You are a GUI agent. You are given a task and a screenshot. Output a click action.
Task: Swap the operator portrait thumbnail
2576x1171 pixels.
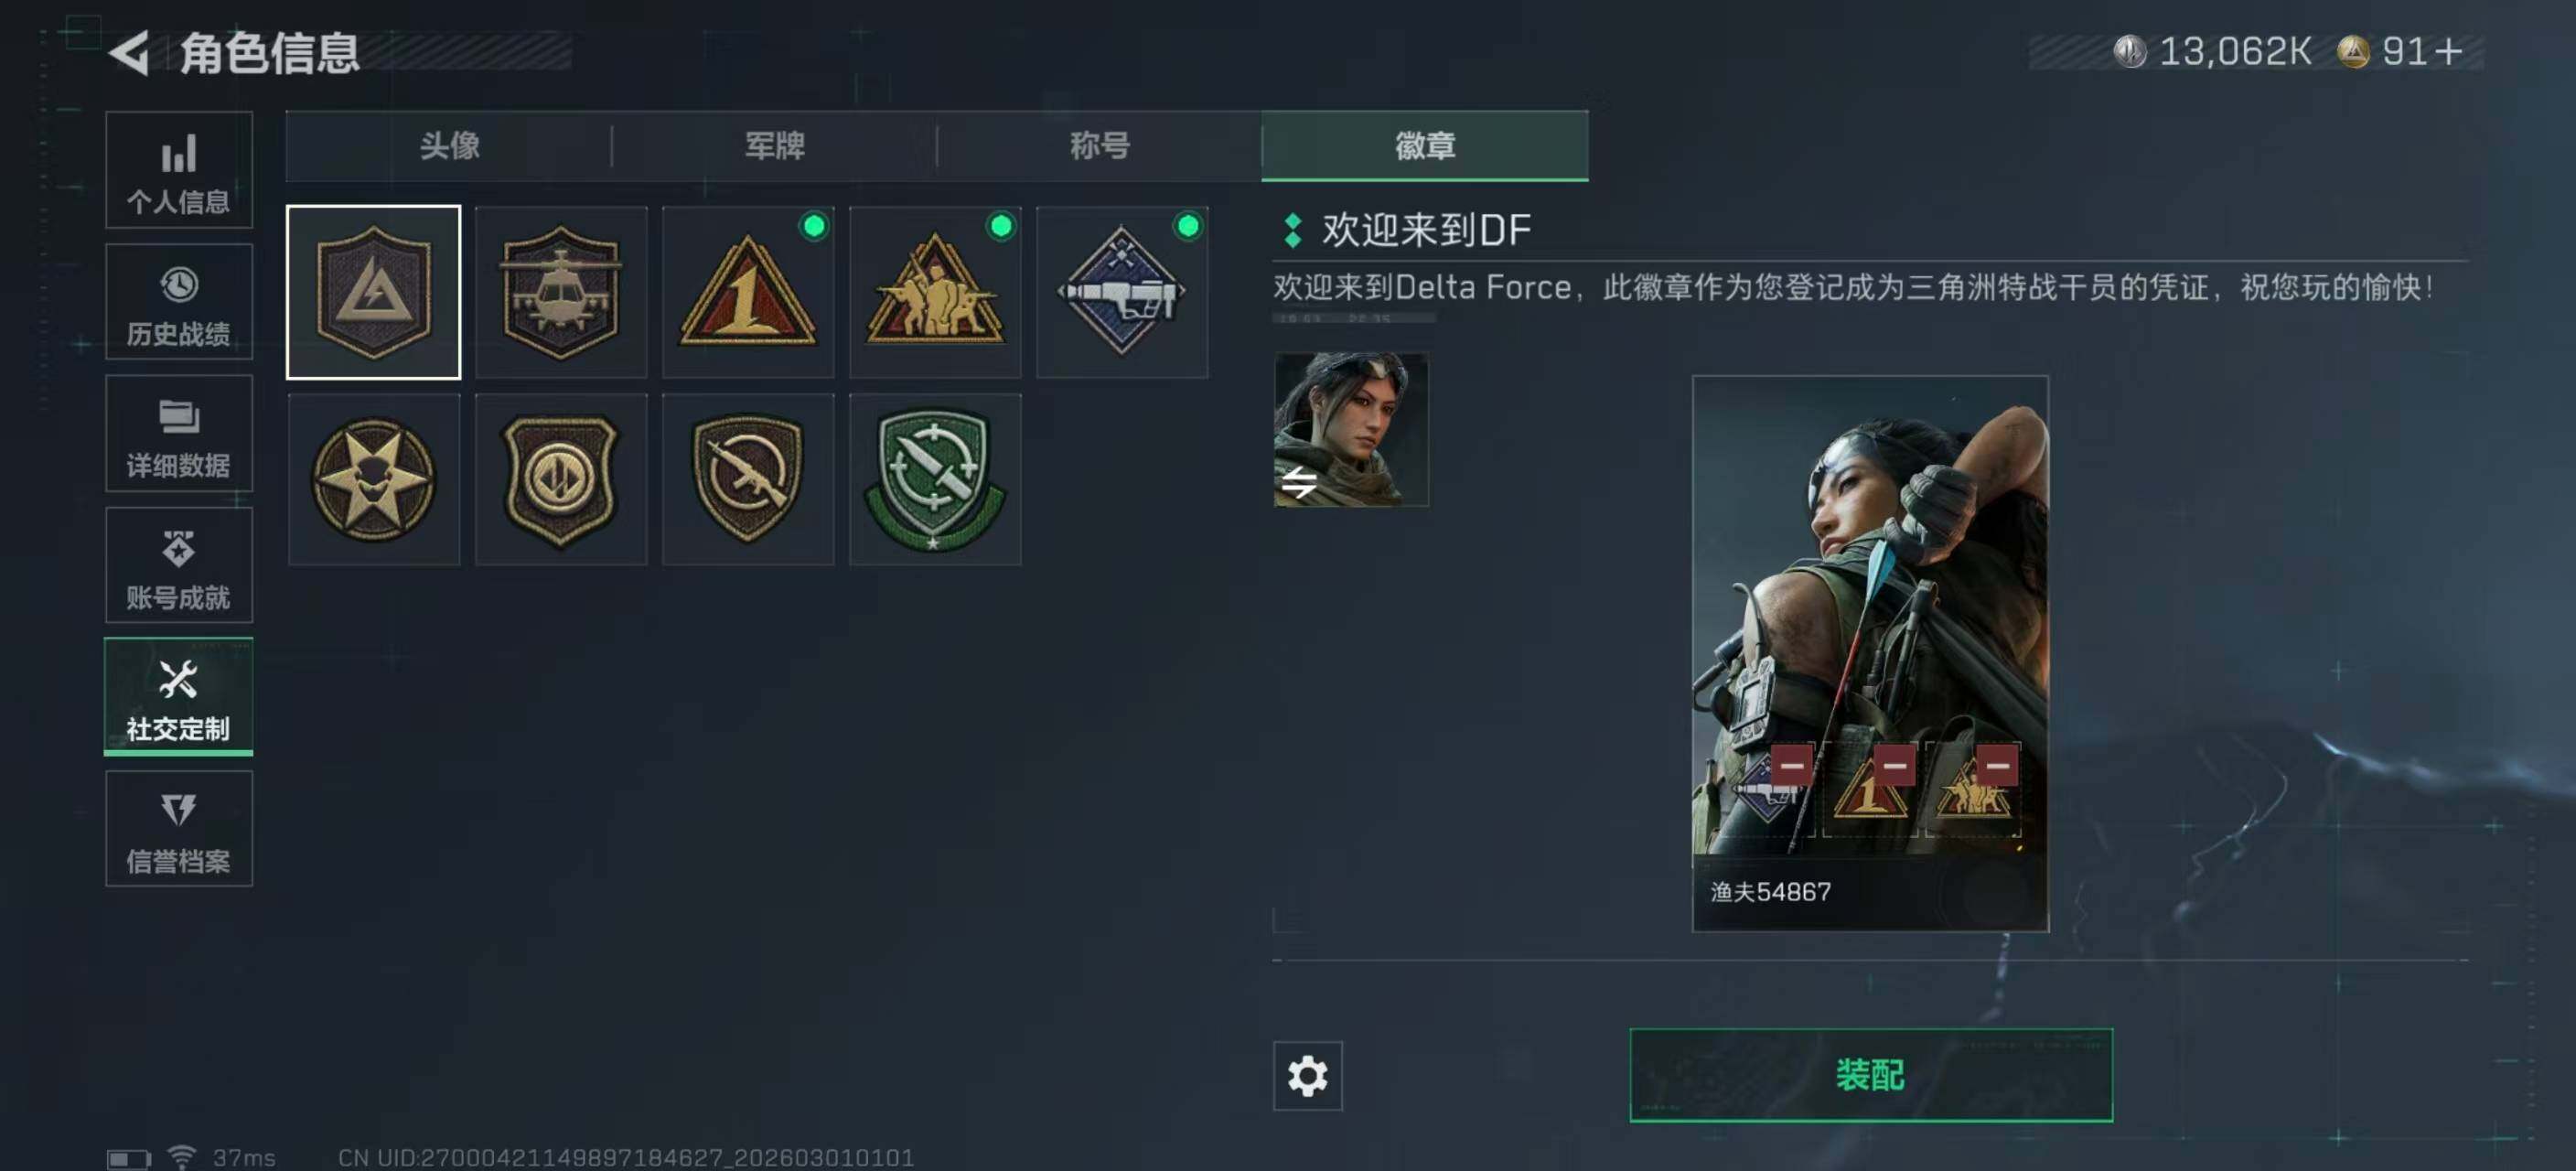1351,430
